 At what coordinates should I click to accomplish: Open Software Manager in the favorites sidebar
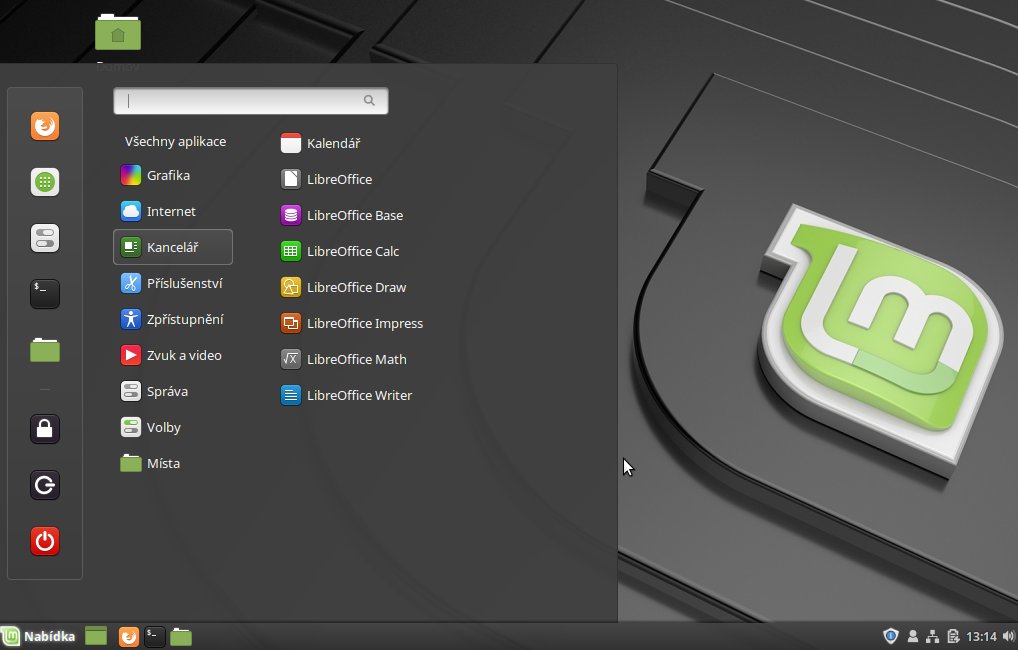coord(45,182)
